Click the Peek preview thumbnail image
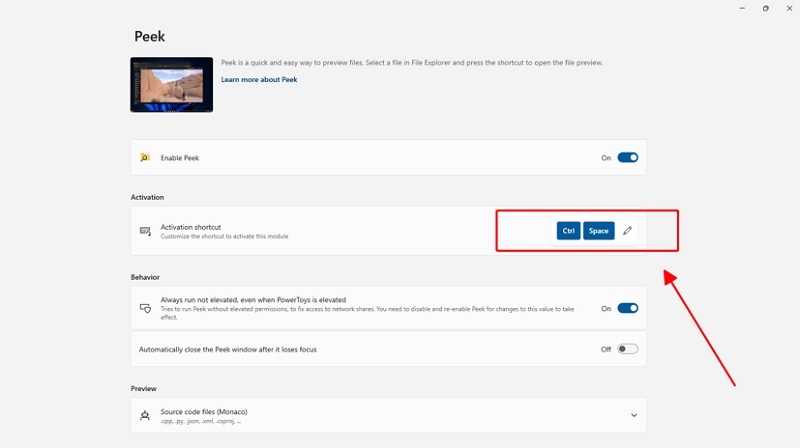Image resolution: width=800 pixels, height=448 pixels. point(171,84)
